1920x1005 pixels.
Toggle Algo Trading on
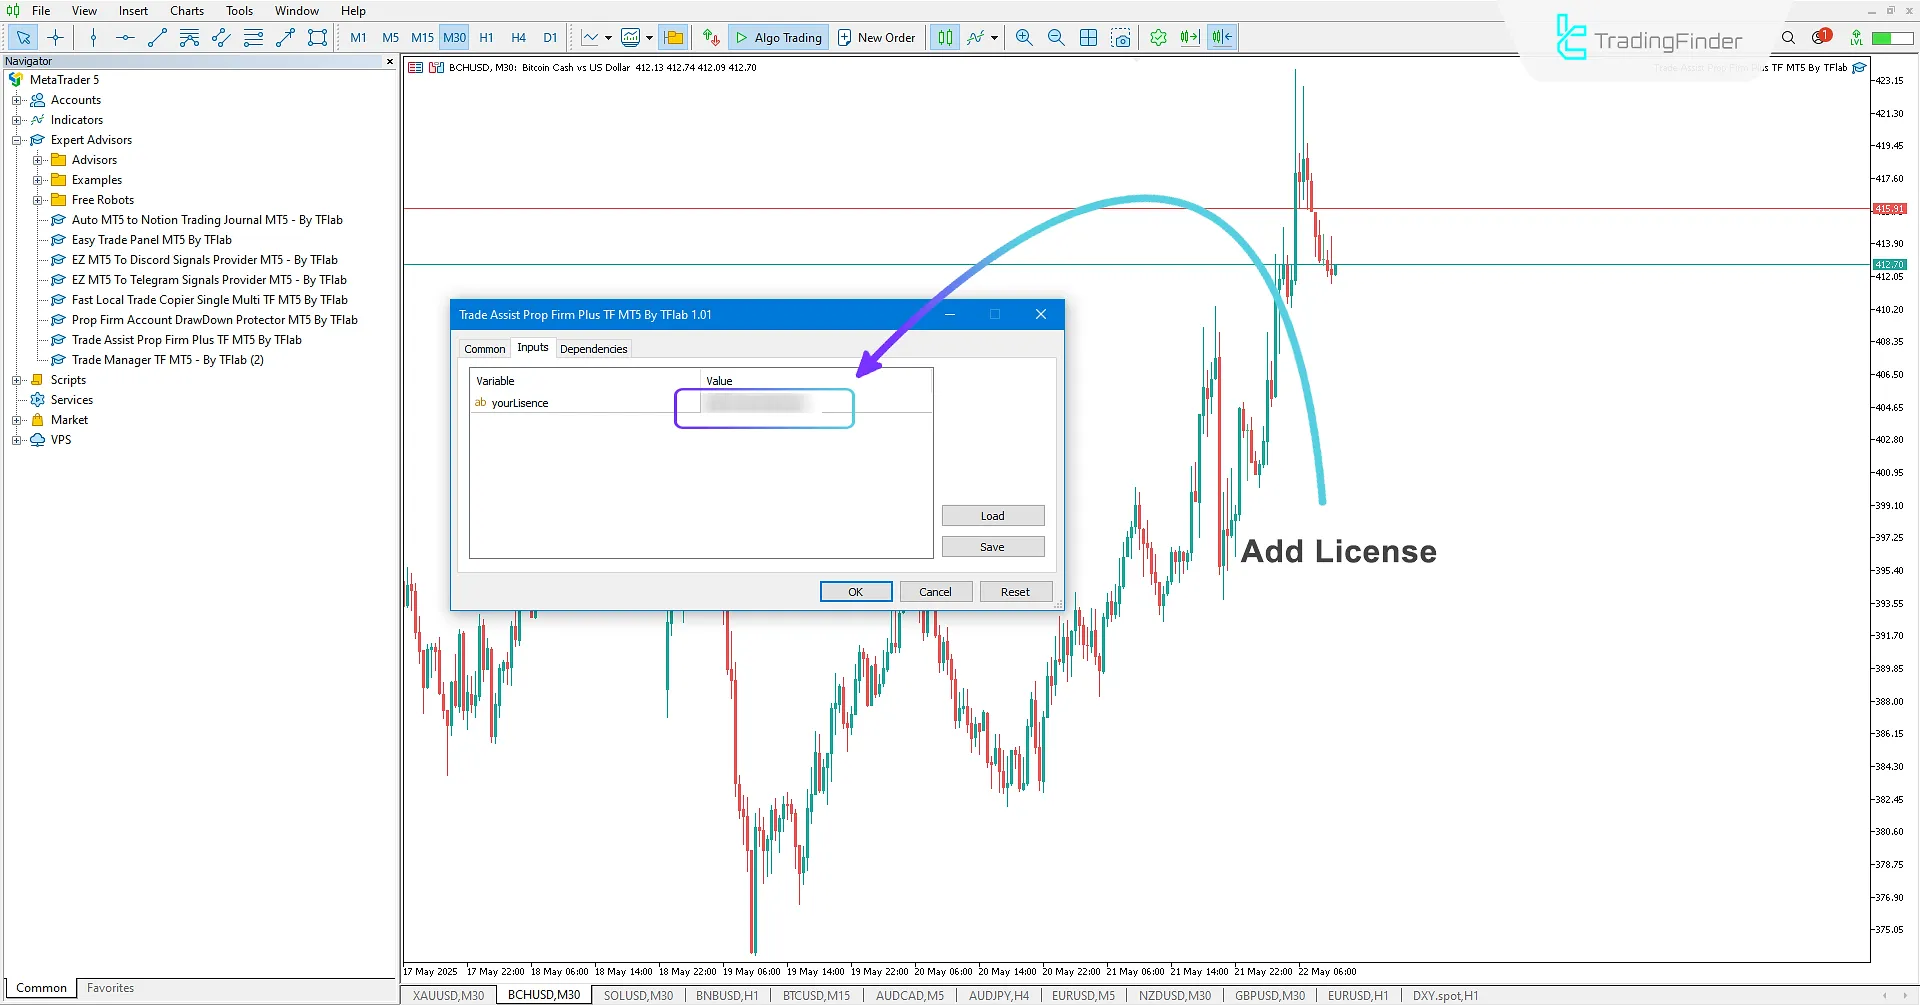point(779,37)
